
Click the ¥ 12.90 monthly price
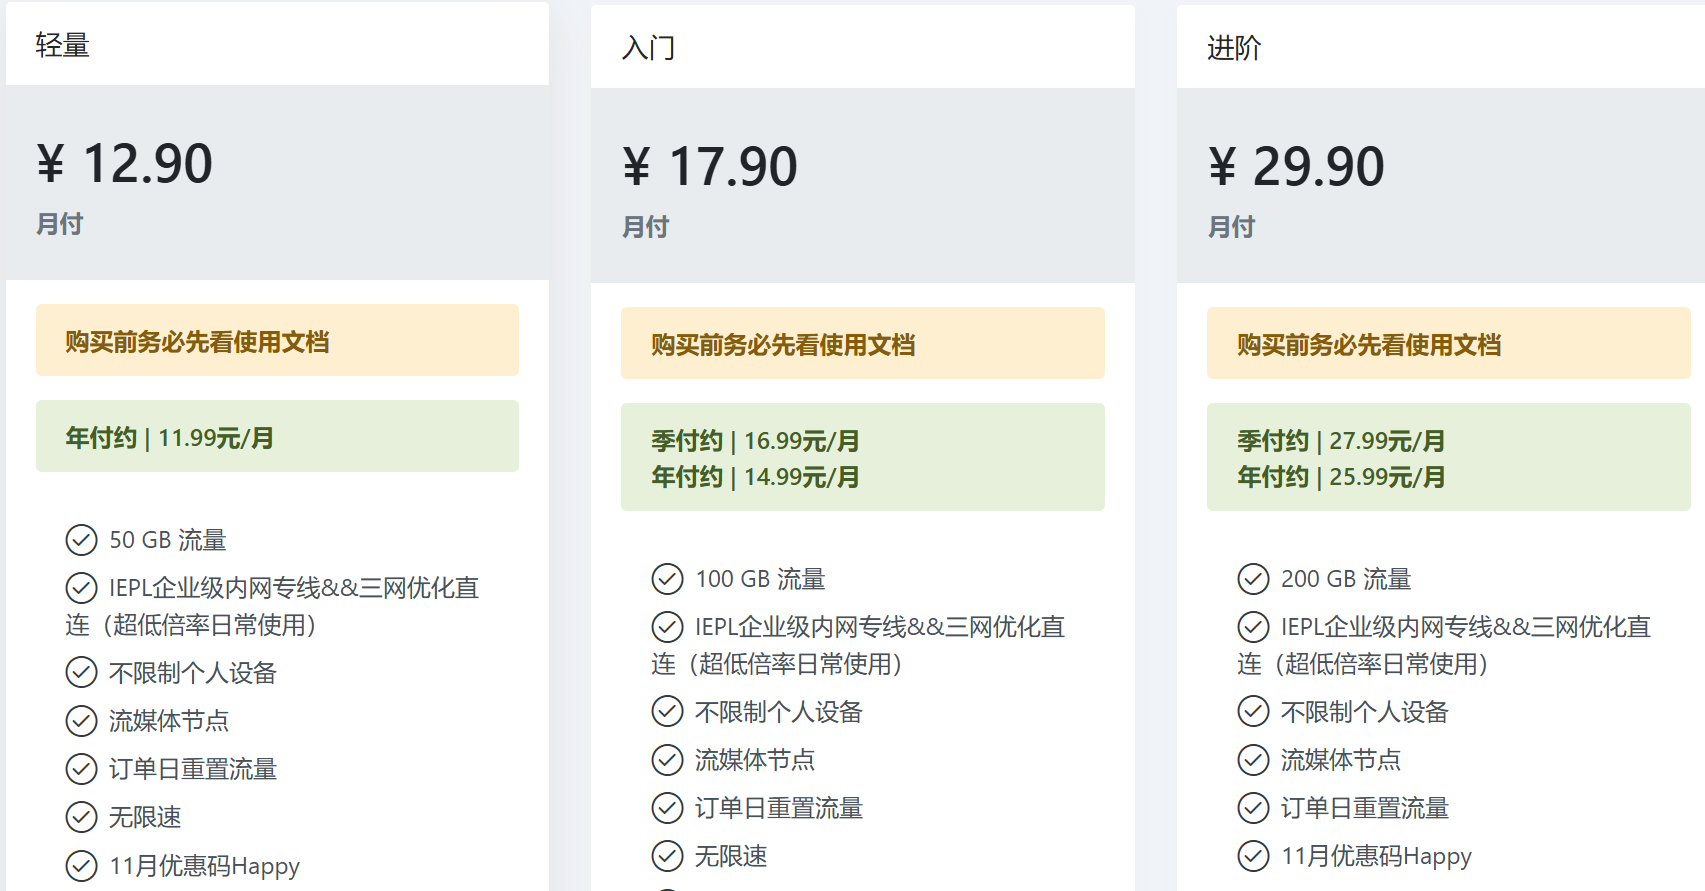[125, 164]
